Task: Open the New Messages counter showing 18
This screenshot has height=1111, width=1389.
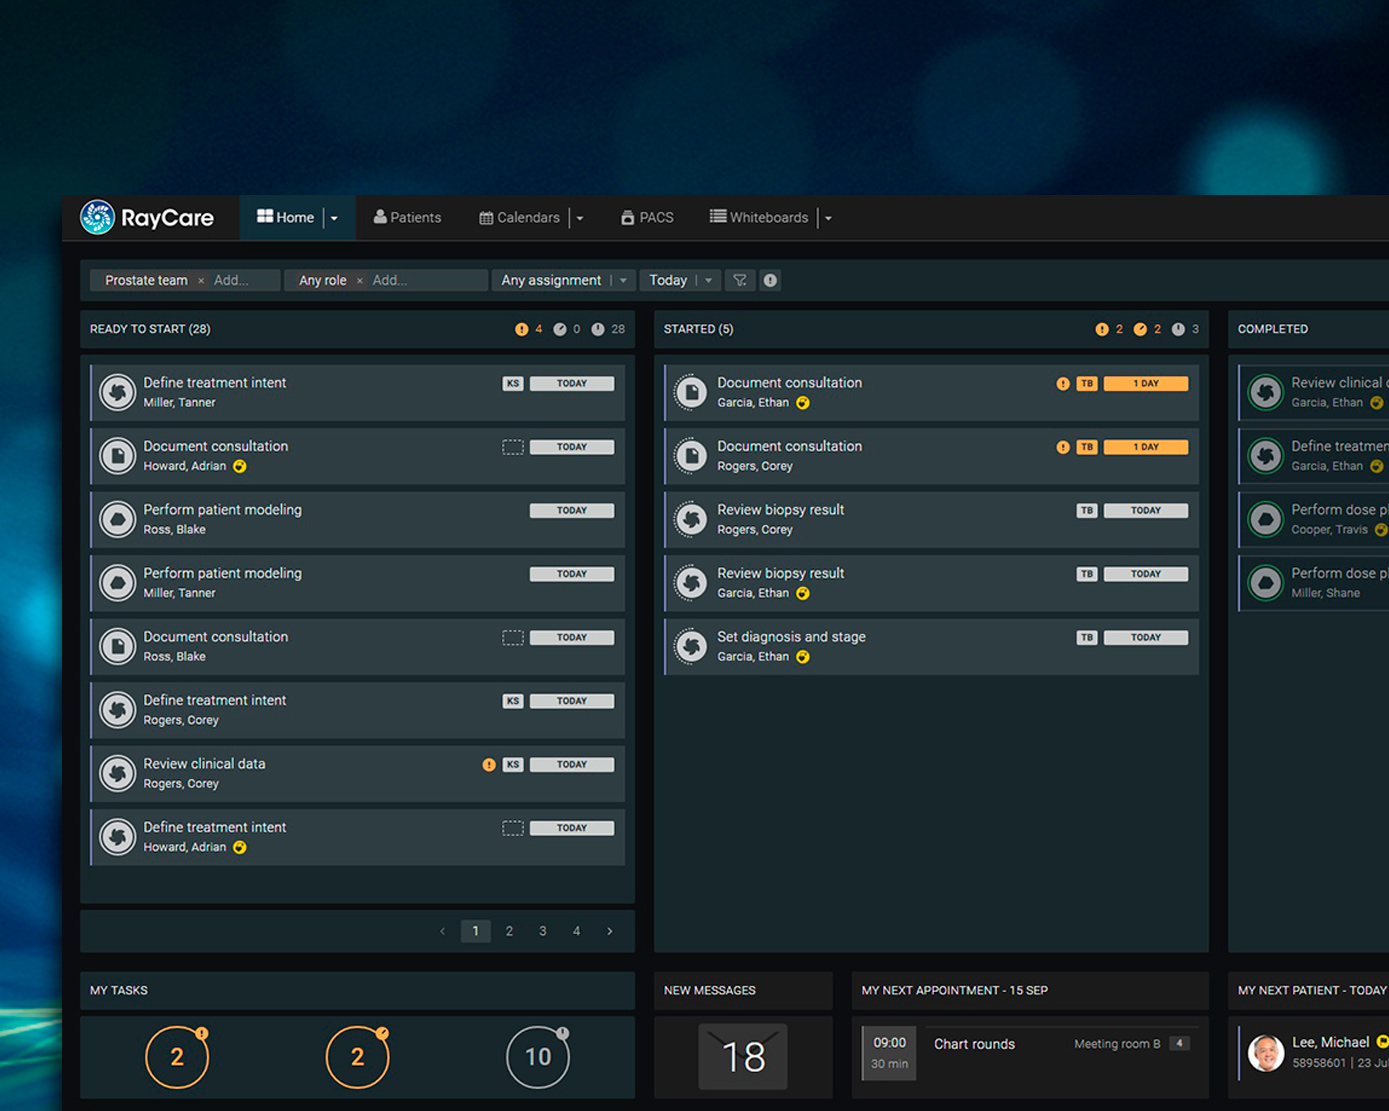Action: click(x=743, y=1057)
